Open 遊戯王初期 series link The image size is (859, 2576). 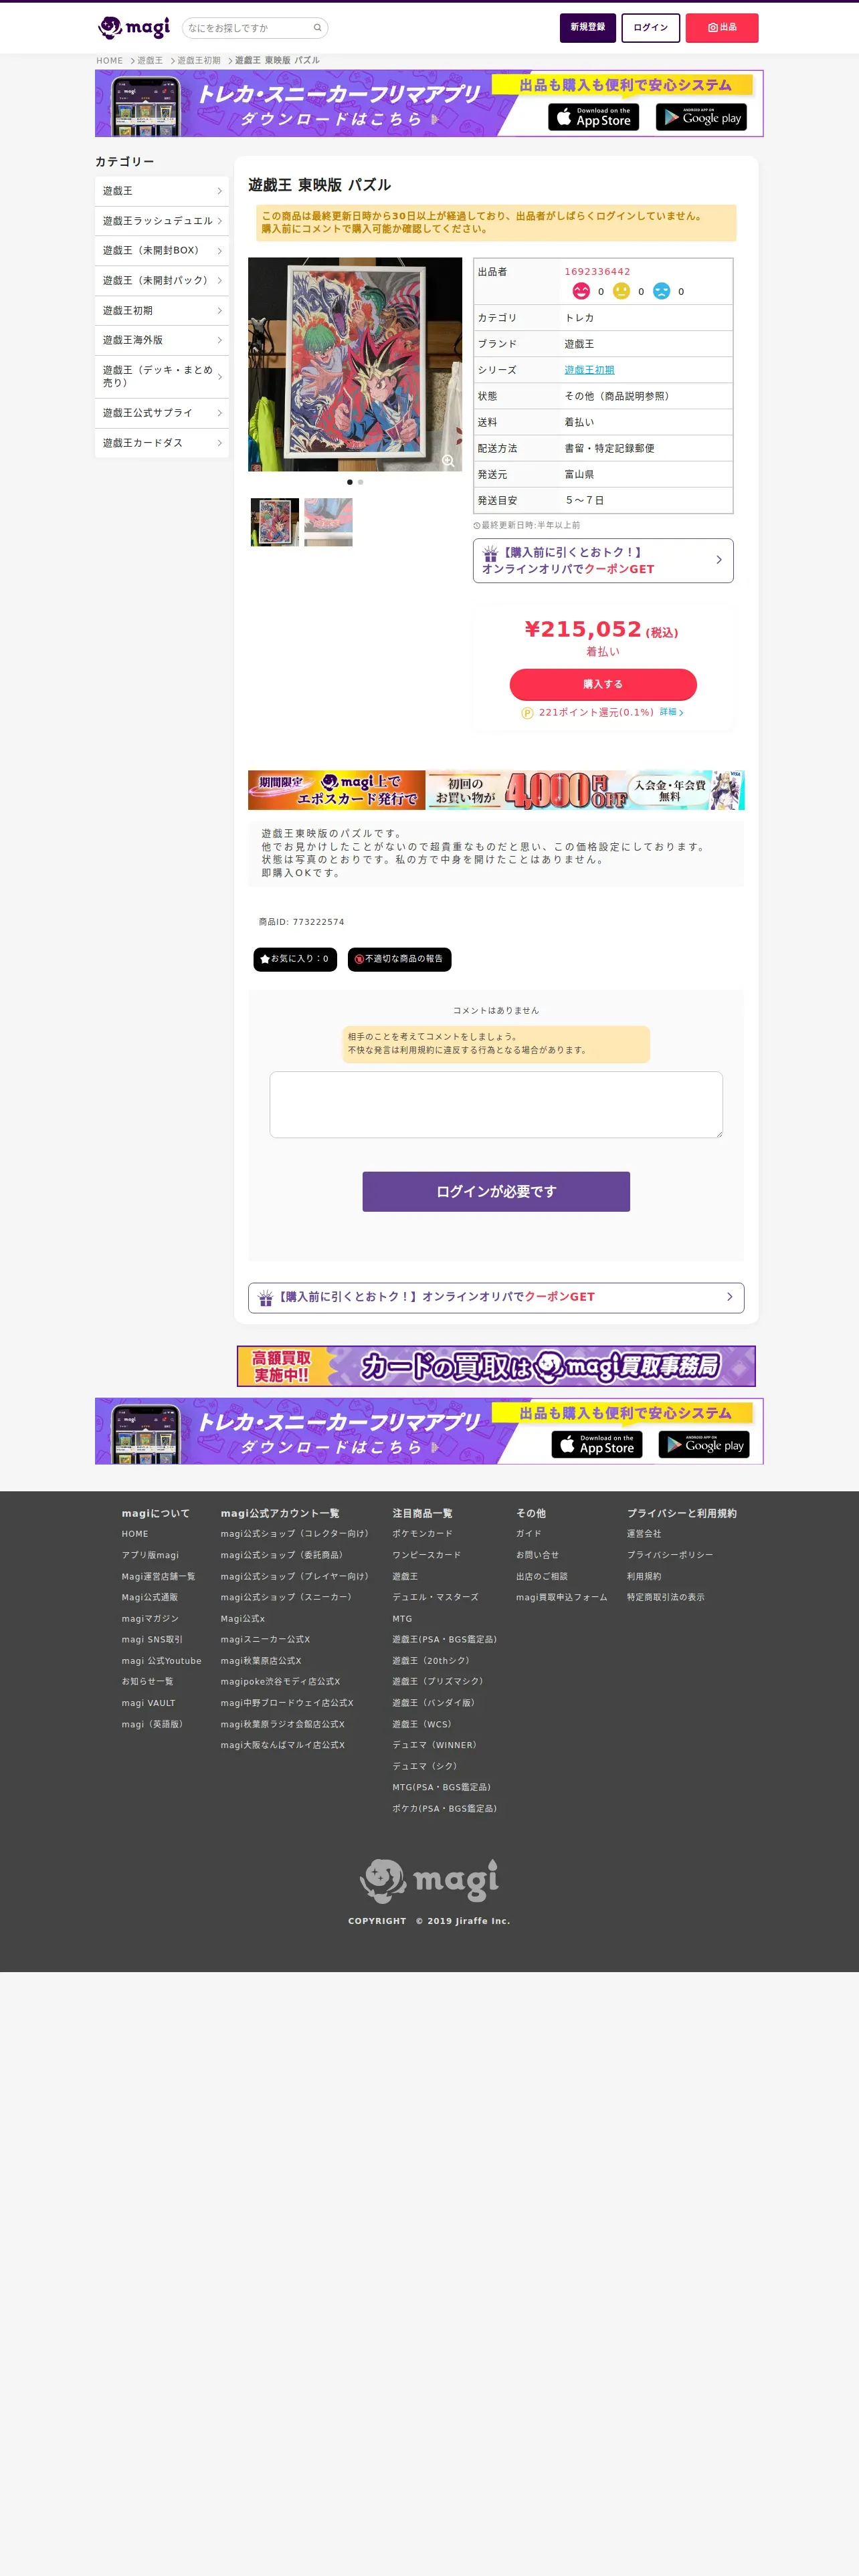pos(589,370)
